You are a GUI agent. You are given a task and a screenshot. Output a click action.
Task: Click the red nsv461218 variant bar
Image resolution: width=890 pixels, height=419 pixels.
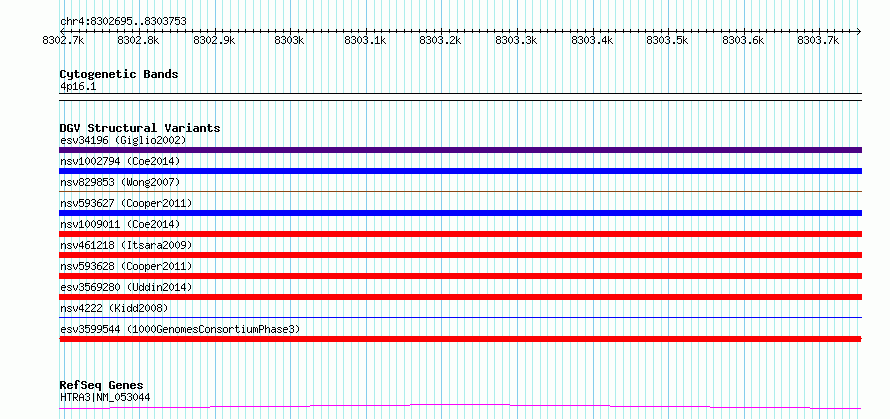[460, 255]
